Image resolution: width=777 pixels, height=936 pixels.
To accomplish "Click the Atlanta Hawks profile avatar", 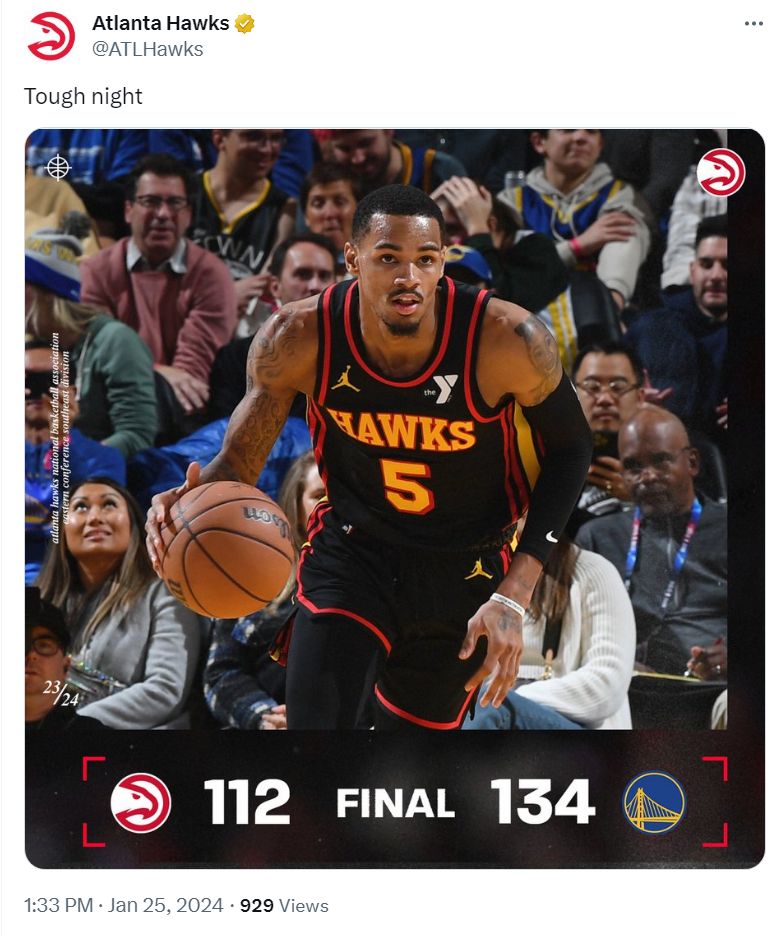I will coord(51,36).
